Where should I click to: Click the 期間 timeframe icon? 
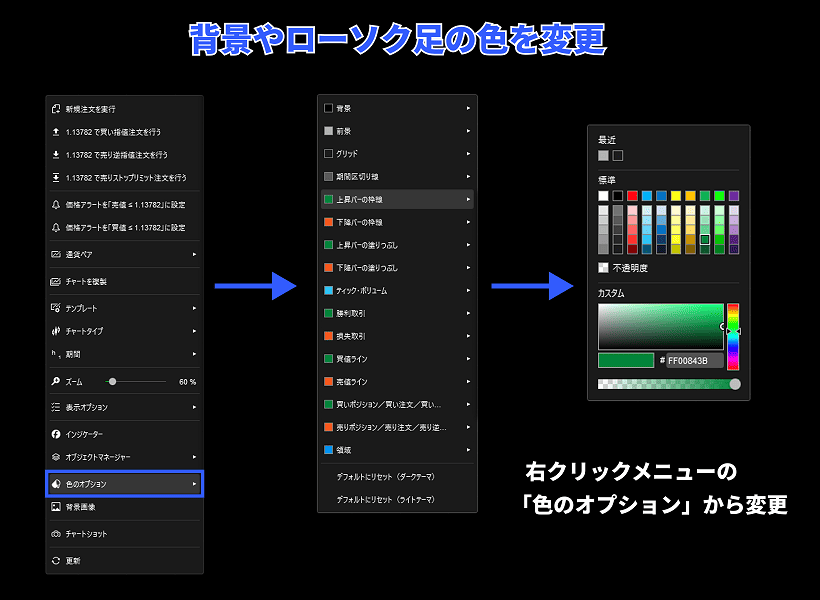click(55, 354)
